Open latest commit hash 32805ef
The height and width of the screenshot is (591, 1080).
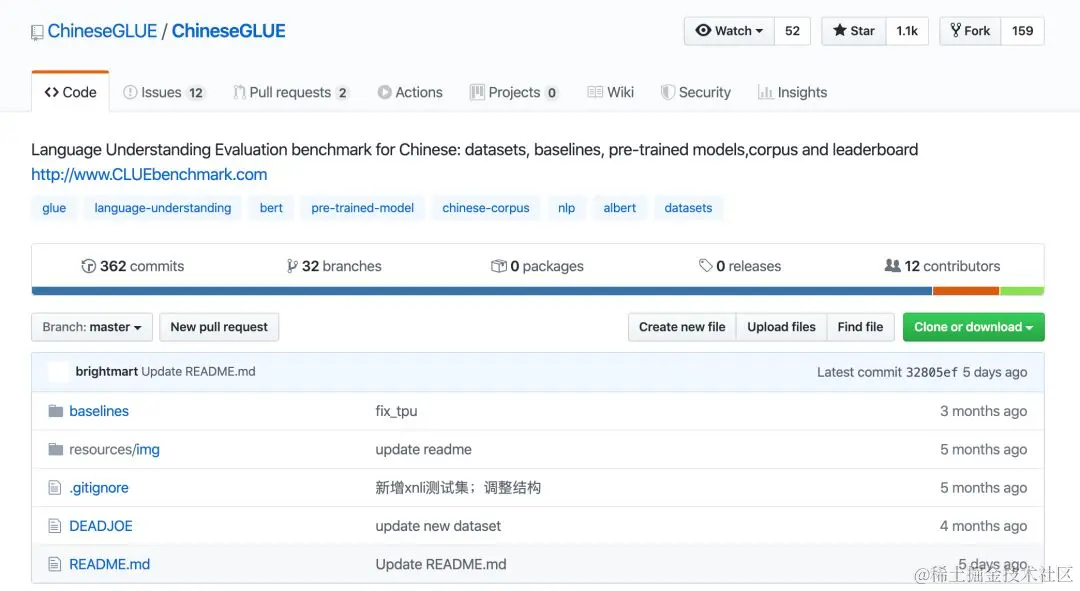click(x=931, y=372)
